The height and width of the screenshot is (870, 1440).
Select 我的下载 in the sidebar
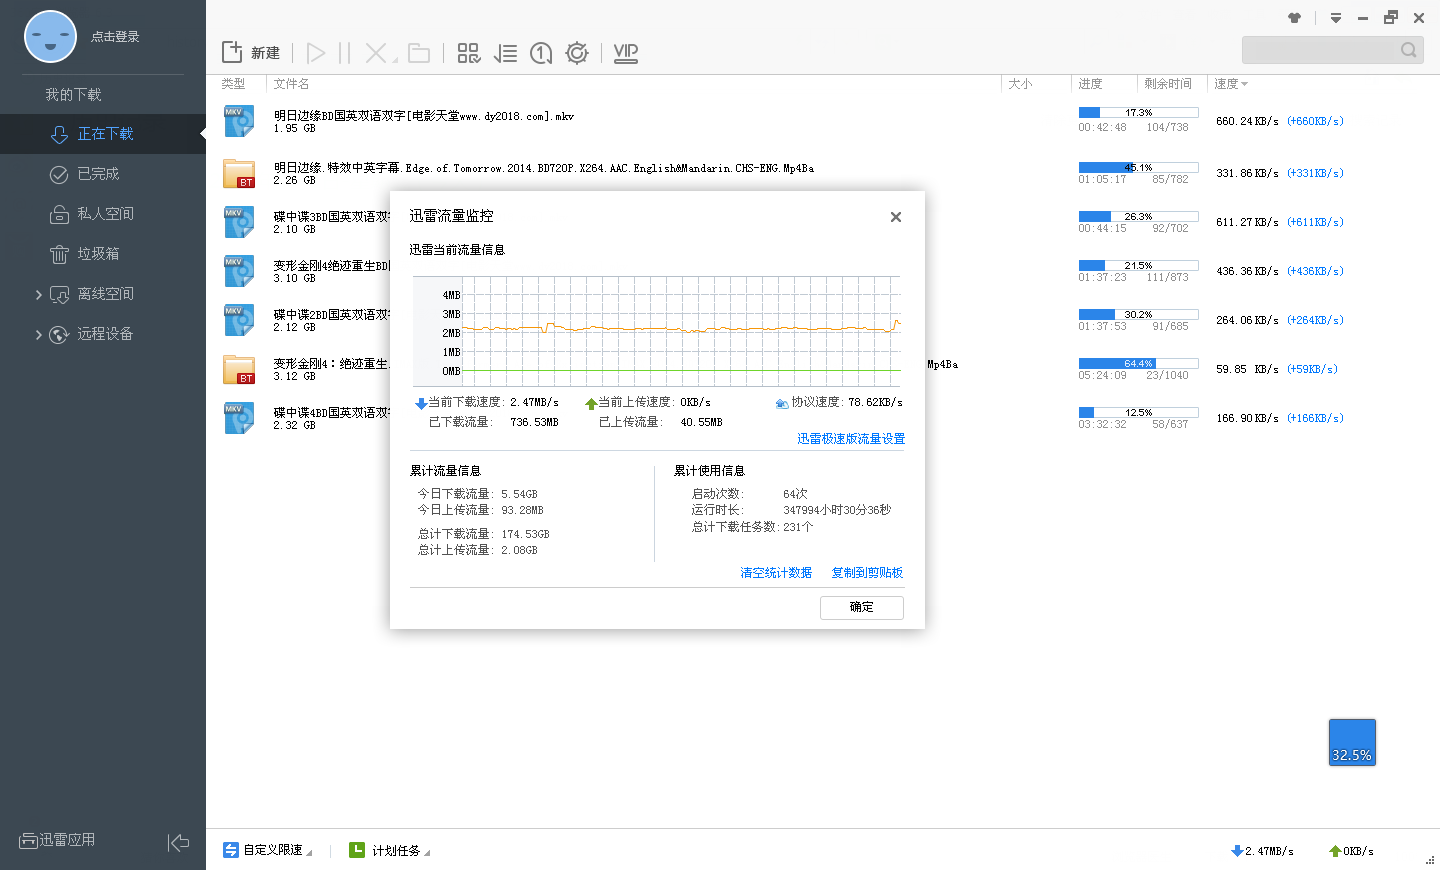(x=73, y=95)
